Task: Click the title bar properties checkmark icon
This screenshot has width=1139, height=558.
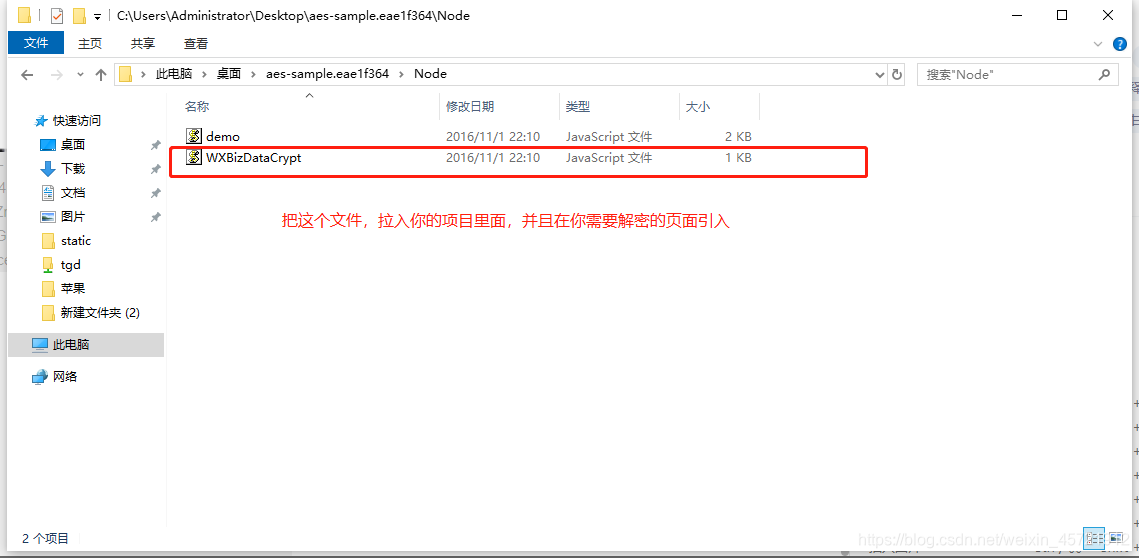Action: pyautogui.click(x=57, y=15)
